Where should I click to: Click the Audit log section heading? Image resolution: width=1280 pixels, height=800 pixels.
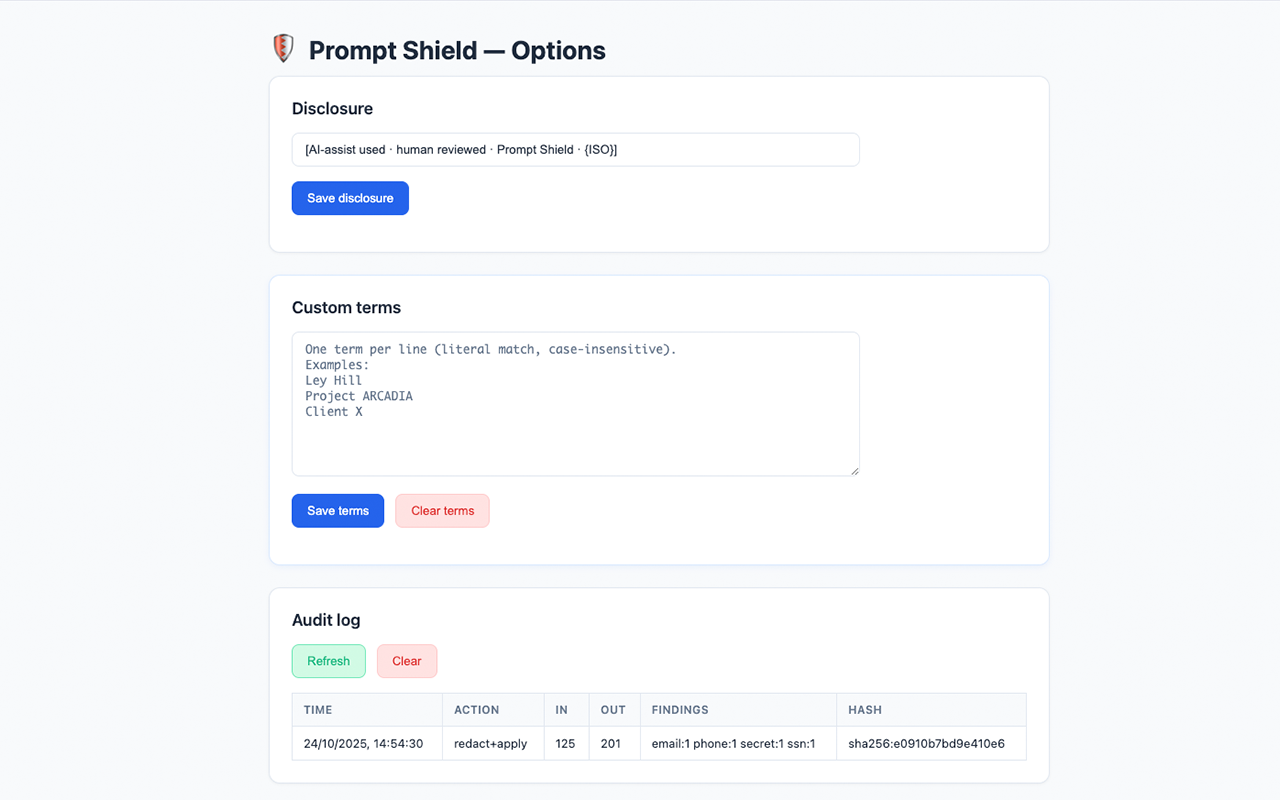coord(326,620)
